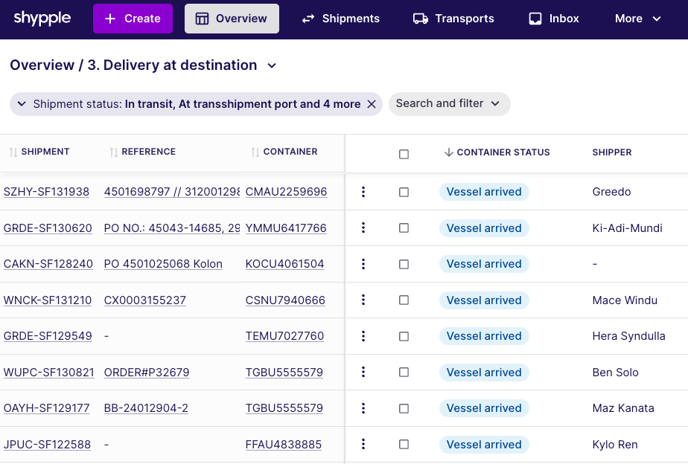Open row menu for OAYH-SF129177
This screenshot has height=464, width=688.
tap(363, 408)
